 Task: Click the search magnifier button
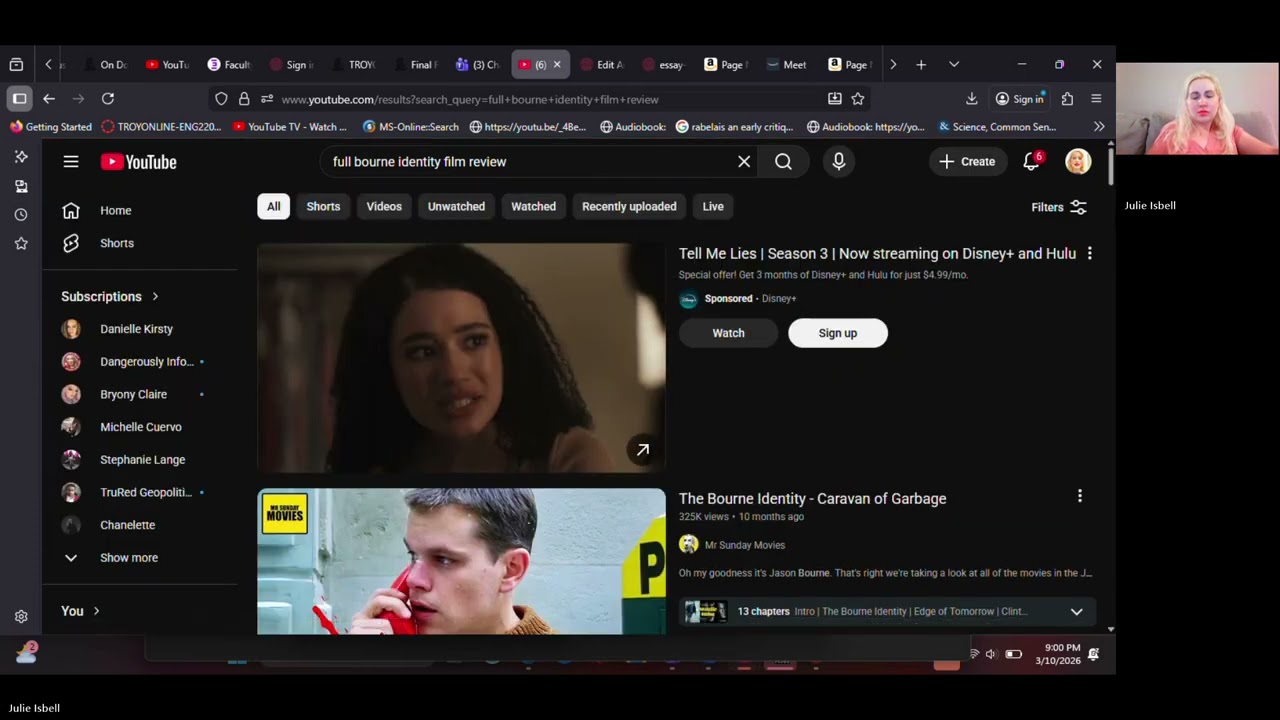tap(783, 162)
